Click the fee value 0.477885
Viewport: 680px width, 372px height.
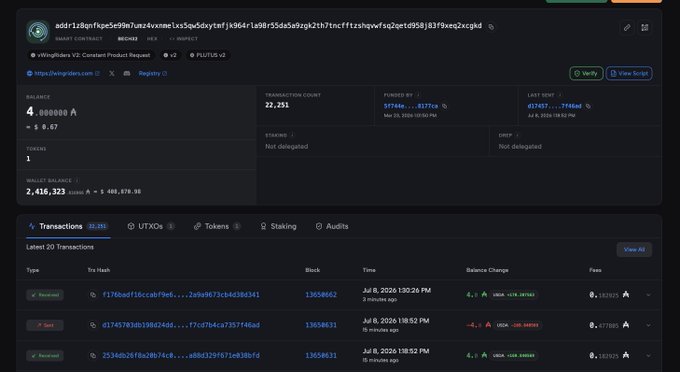pyautogui.click(x=604, y=325)
